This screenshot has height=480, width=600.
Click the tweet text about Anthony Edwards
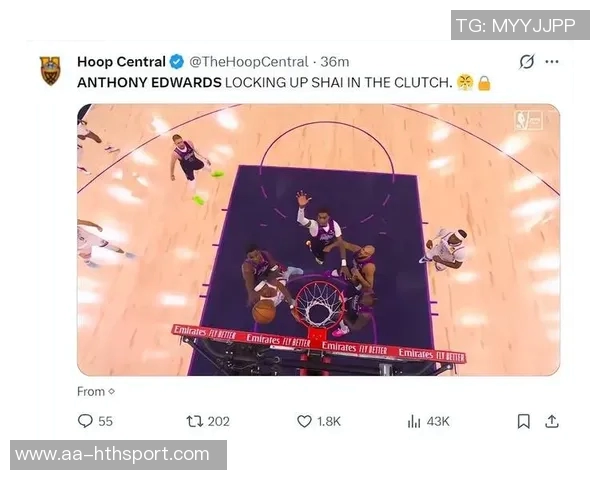(x=284, y=83)
